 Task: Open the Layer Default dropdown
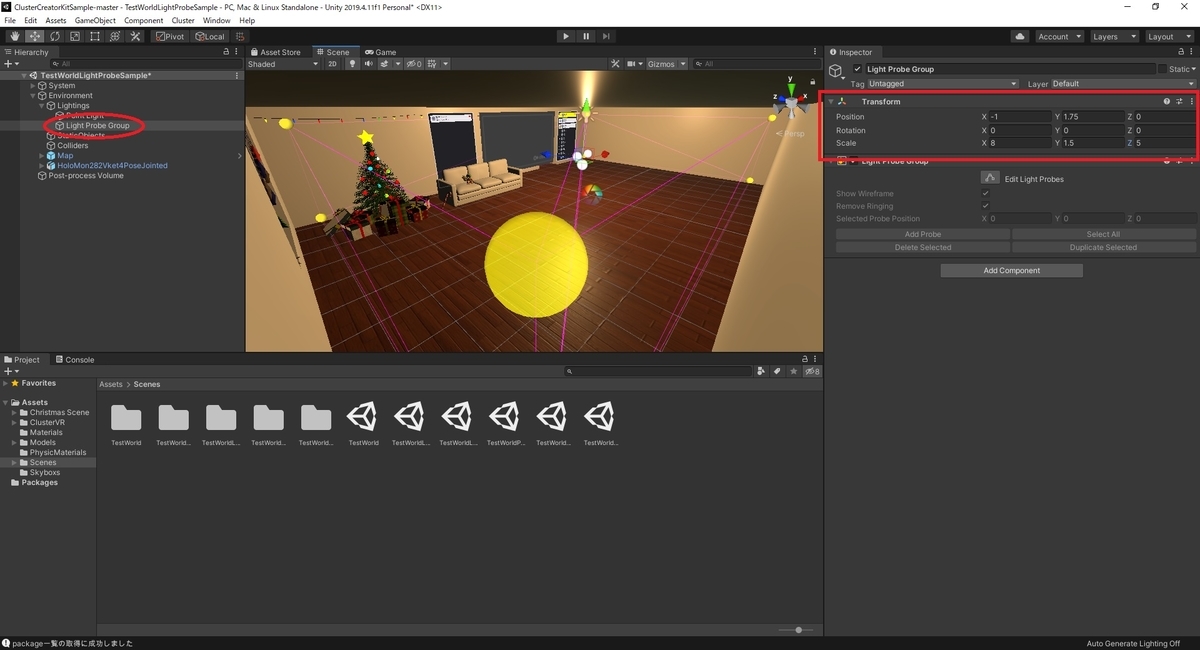[1122, 84]
